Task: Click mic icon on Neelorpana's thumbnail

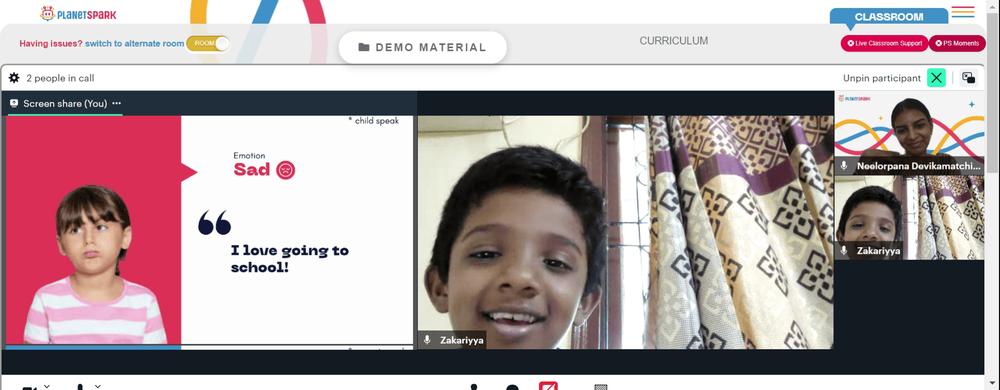Action: [x=844, y=166]
